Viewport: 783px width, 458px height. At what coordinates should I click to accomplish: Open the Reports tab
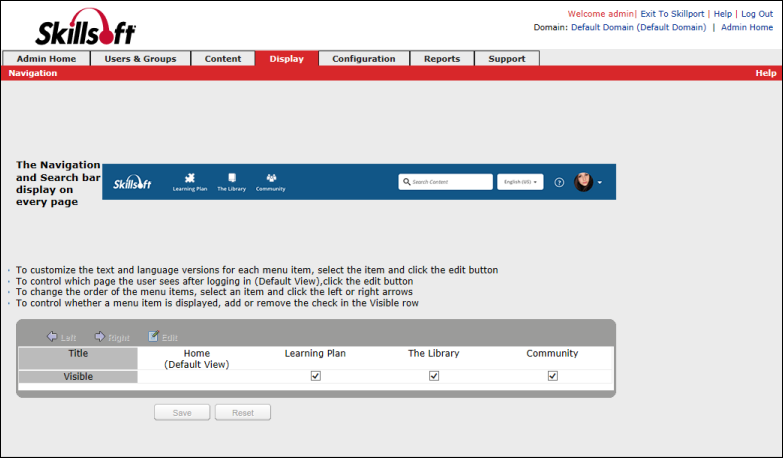[442, 58]
